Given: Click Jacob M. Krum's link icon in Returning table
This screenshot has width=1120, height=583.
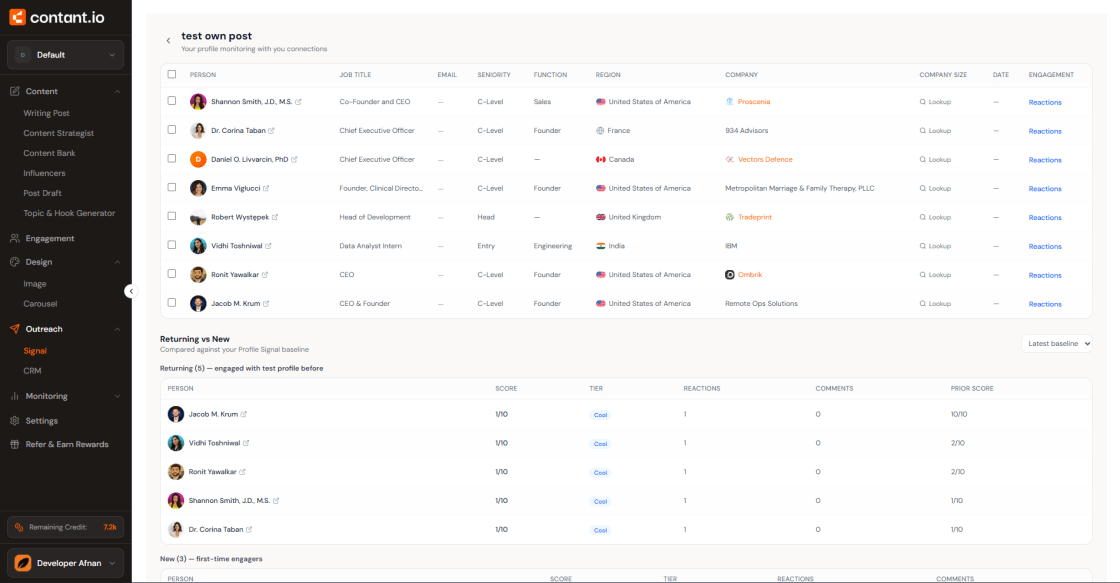Looking at the screenshot, I should click(244, 414).
